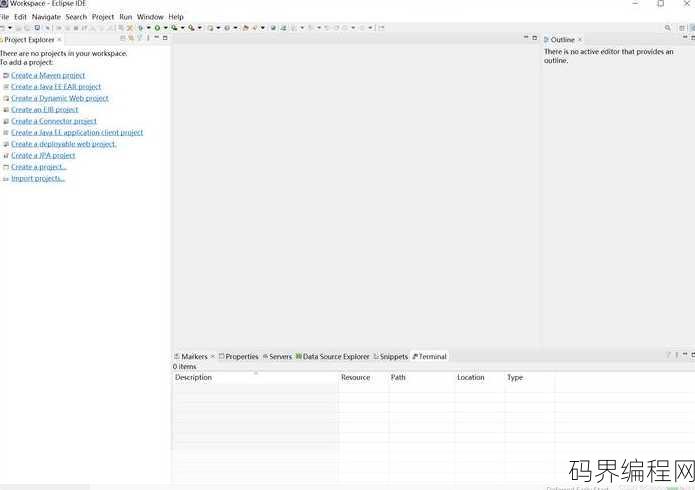
Task: Click the Open a Terminal monitor icon
Action: click(37, 27)
